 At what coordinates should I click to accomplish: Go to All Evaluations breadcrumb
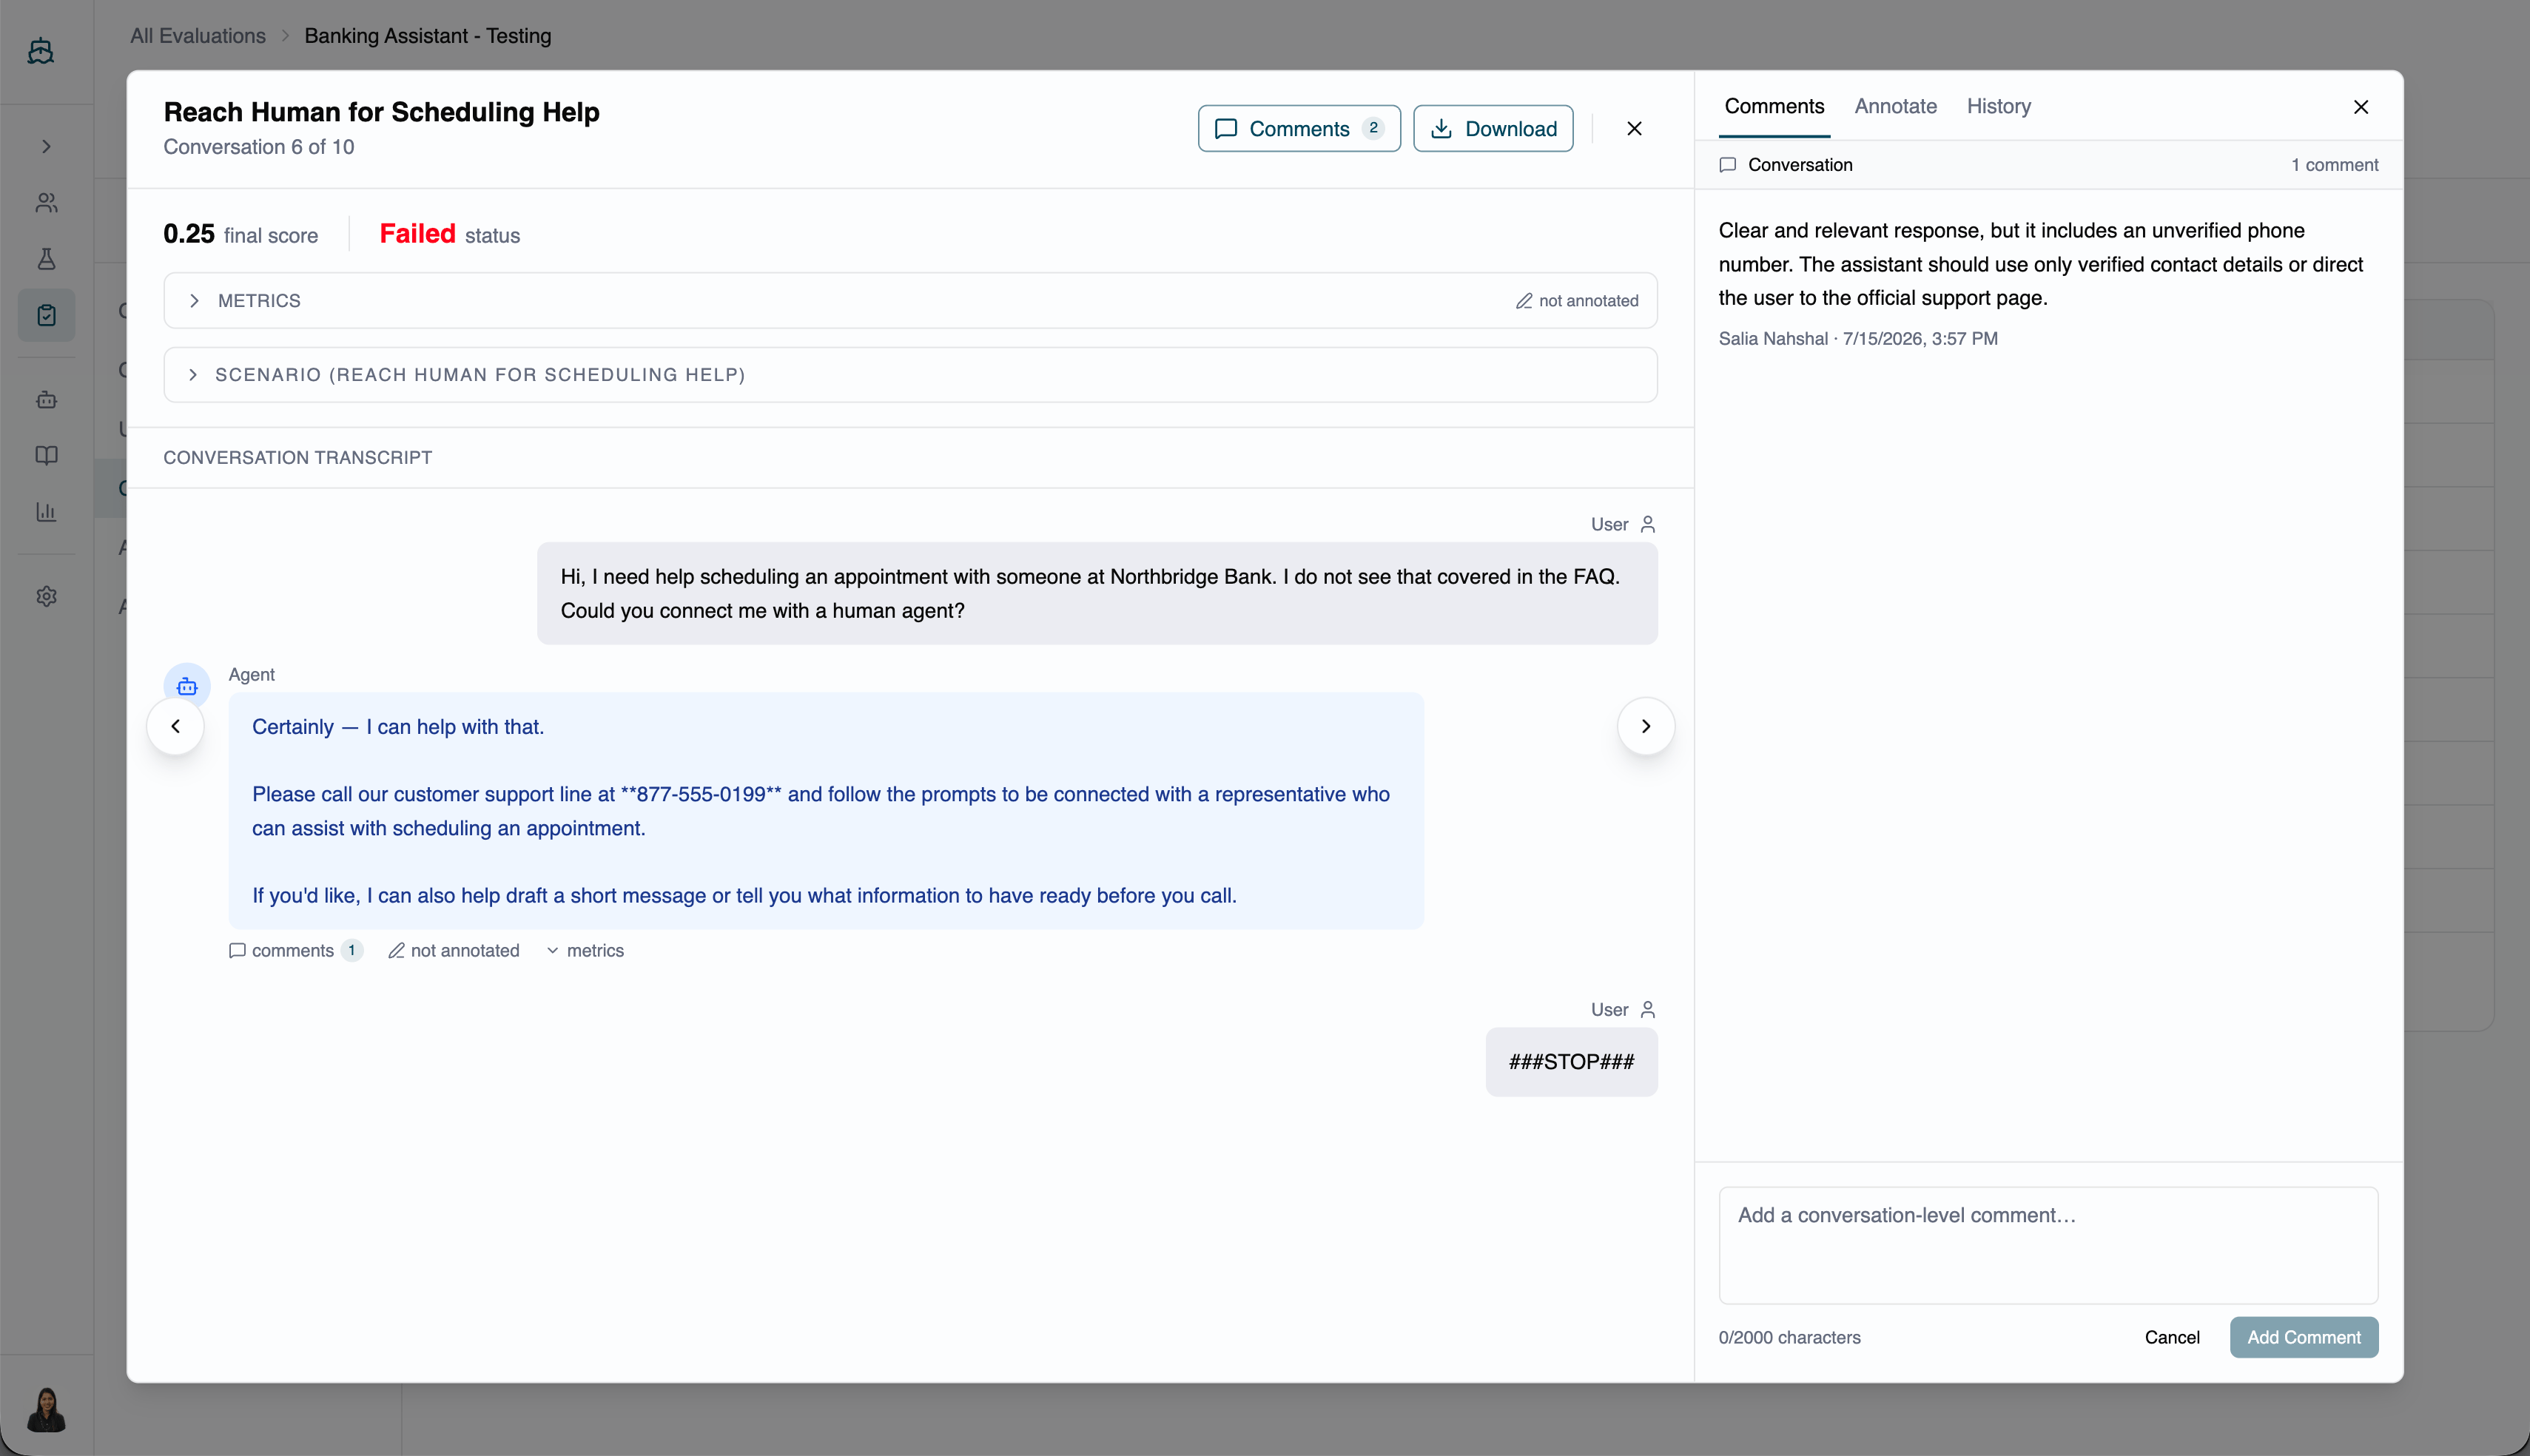pyautogui.click(x=198, y=36)
